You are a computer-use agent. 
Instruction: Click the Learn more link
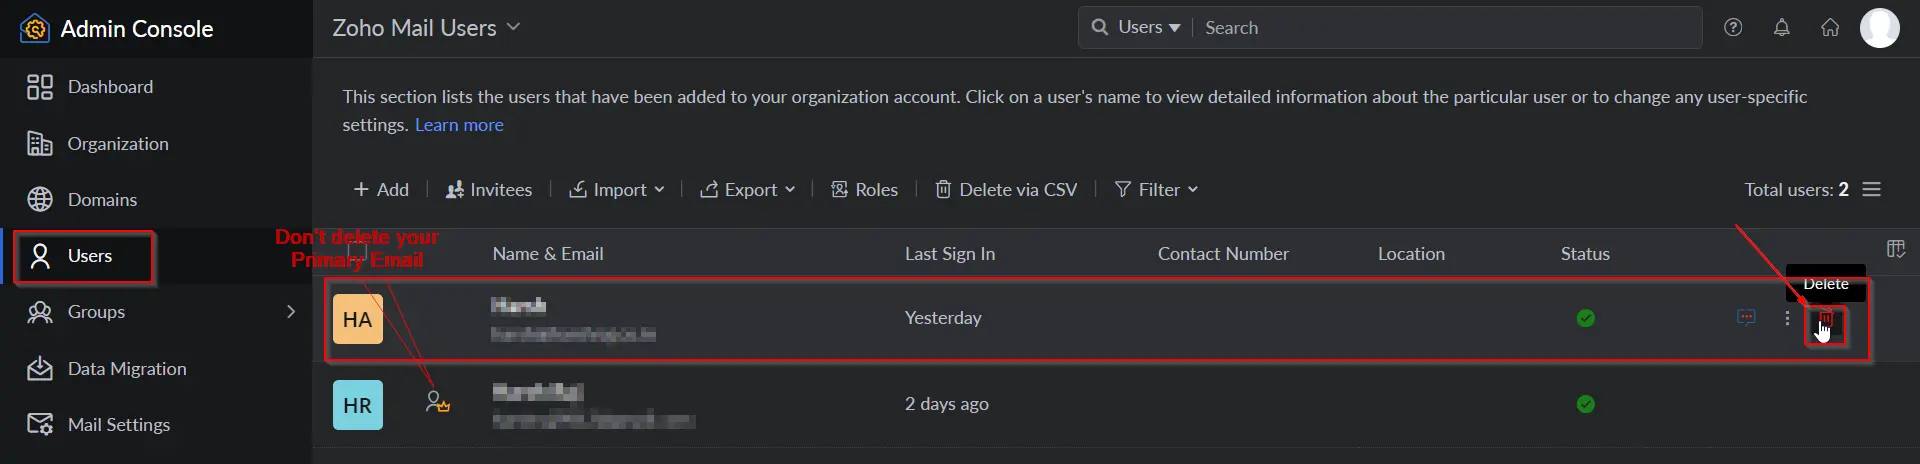[x=459, y=125]
